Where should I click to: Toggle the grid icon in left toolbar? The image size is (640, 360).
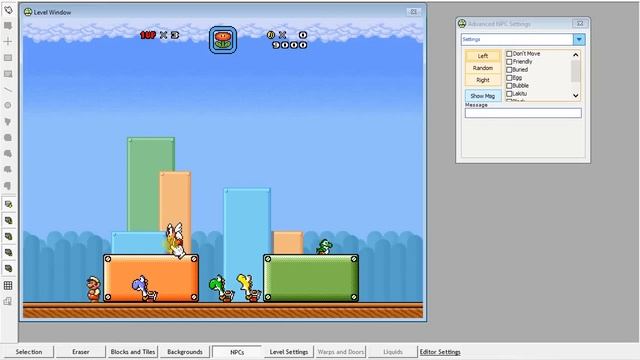(8, 285)
